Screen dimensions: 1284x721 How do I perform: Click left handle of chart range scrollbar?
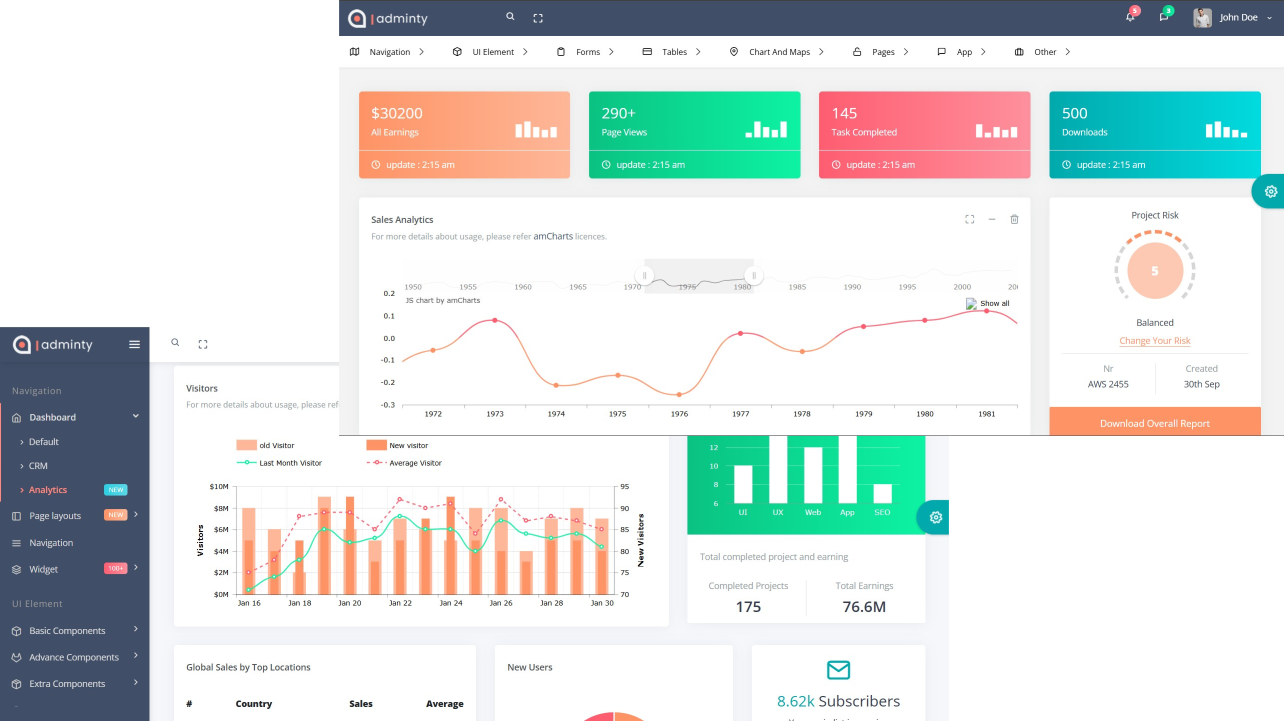coord(645,276)
